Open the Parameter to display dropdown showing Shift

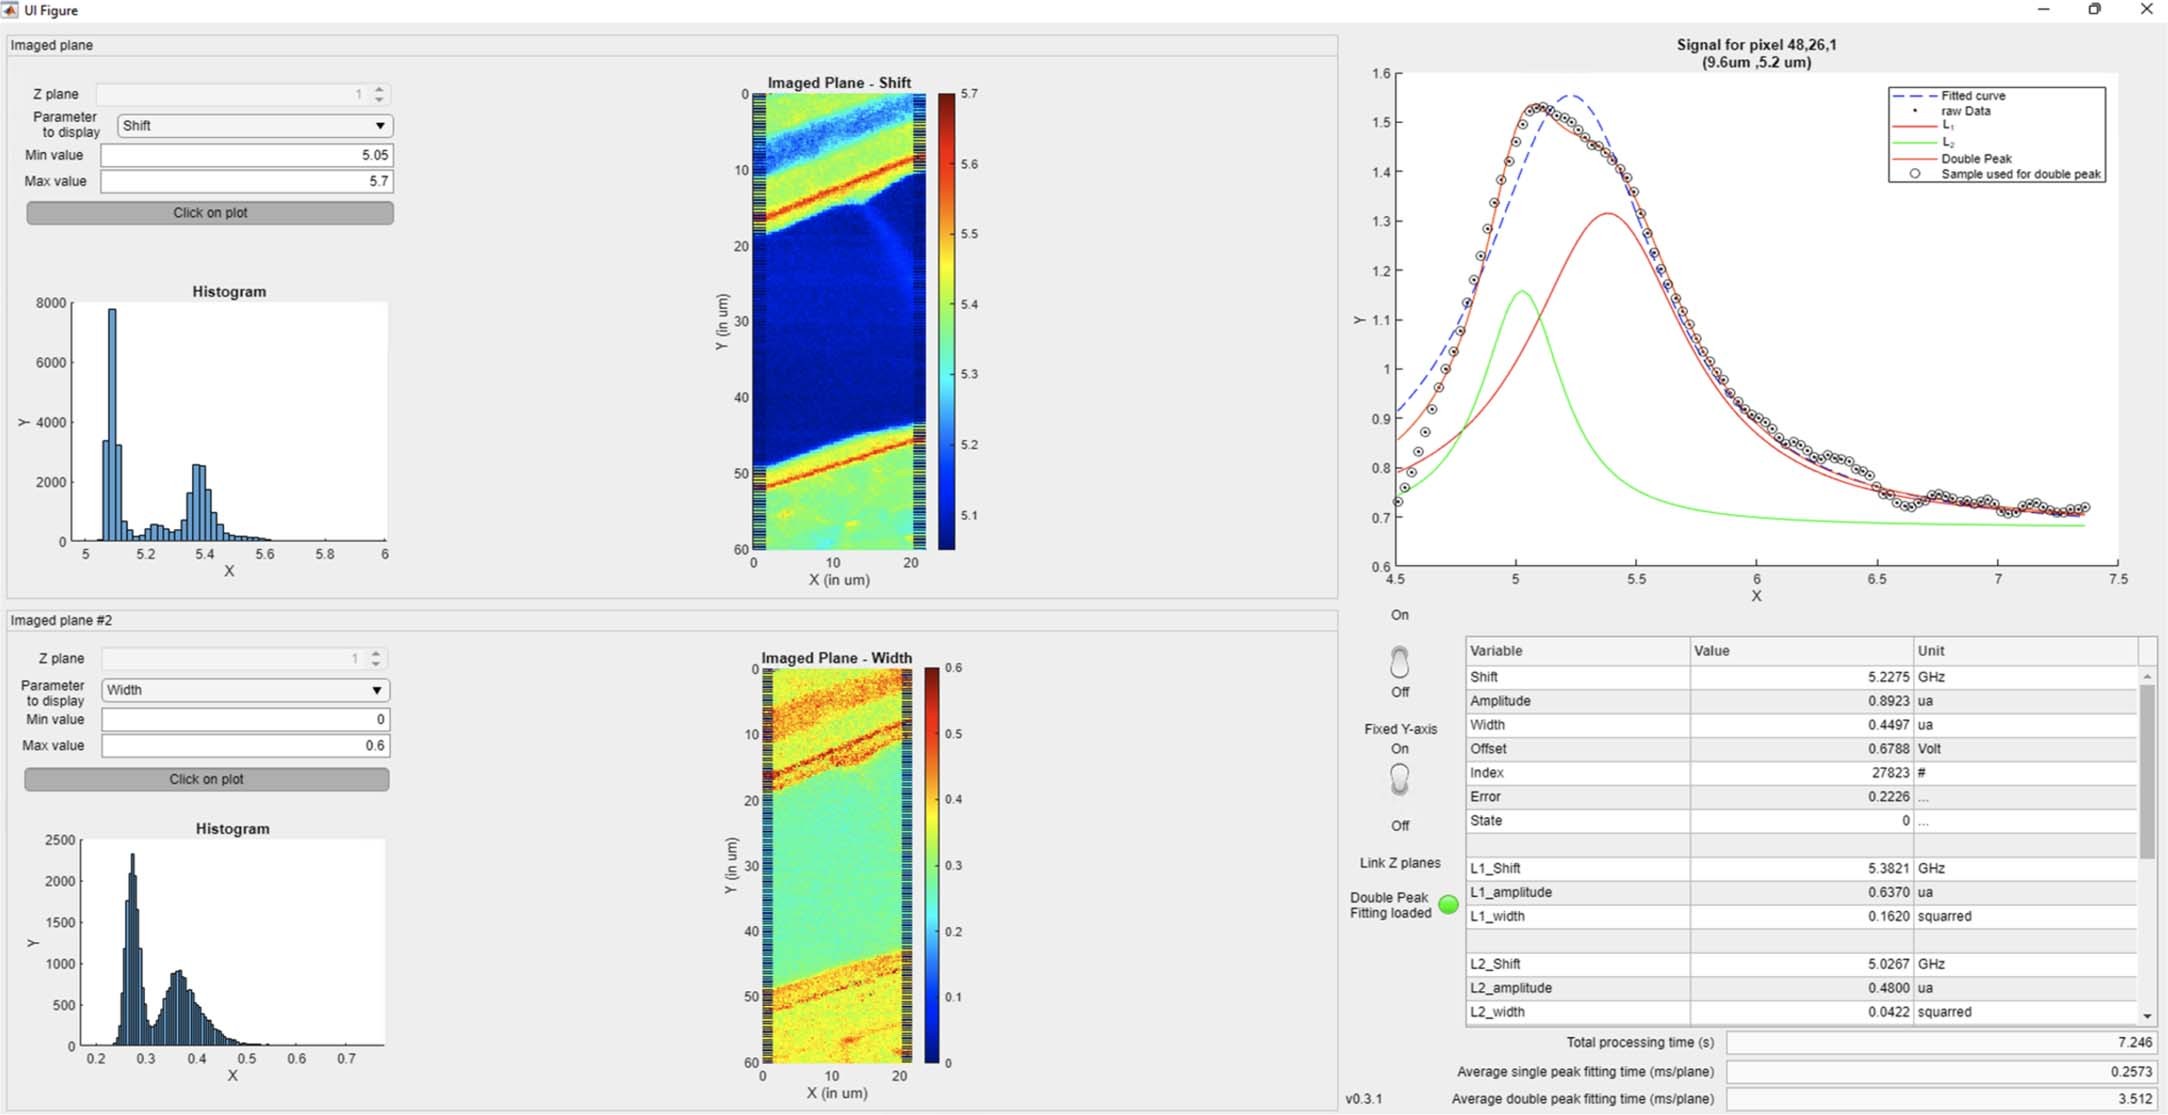(253, 125)
